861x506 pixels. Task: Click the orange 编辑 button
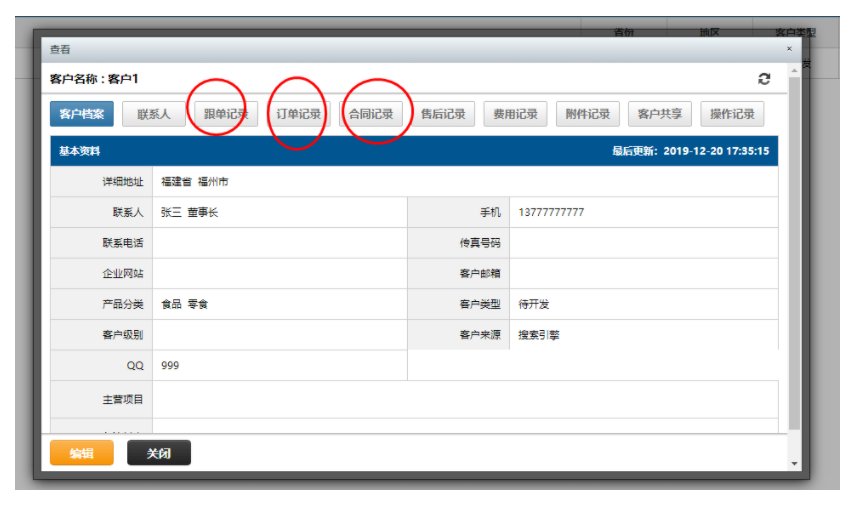coord(82,453)
